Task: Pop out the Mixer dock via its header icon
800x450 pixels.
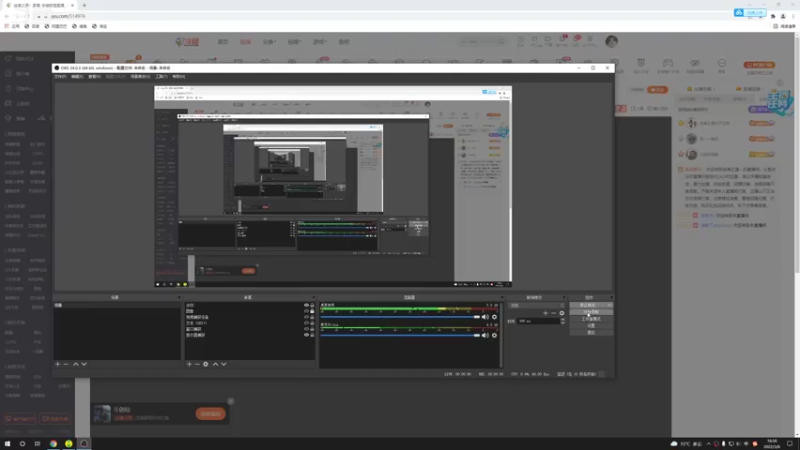Action: pyautogui.click(x=502, y=297)
